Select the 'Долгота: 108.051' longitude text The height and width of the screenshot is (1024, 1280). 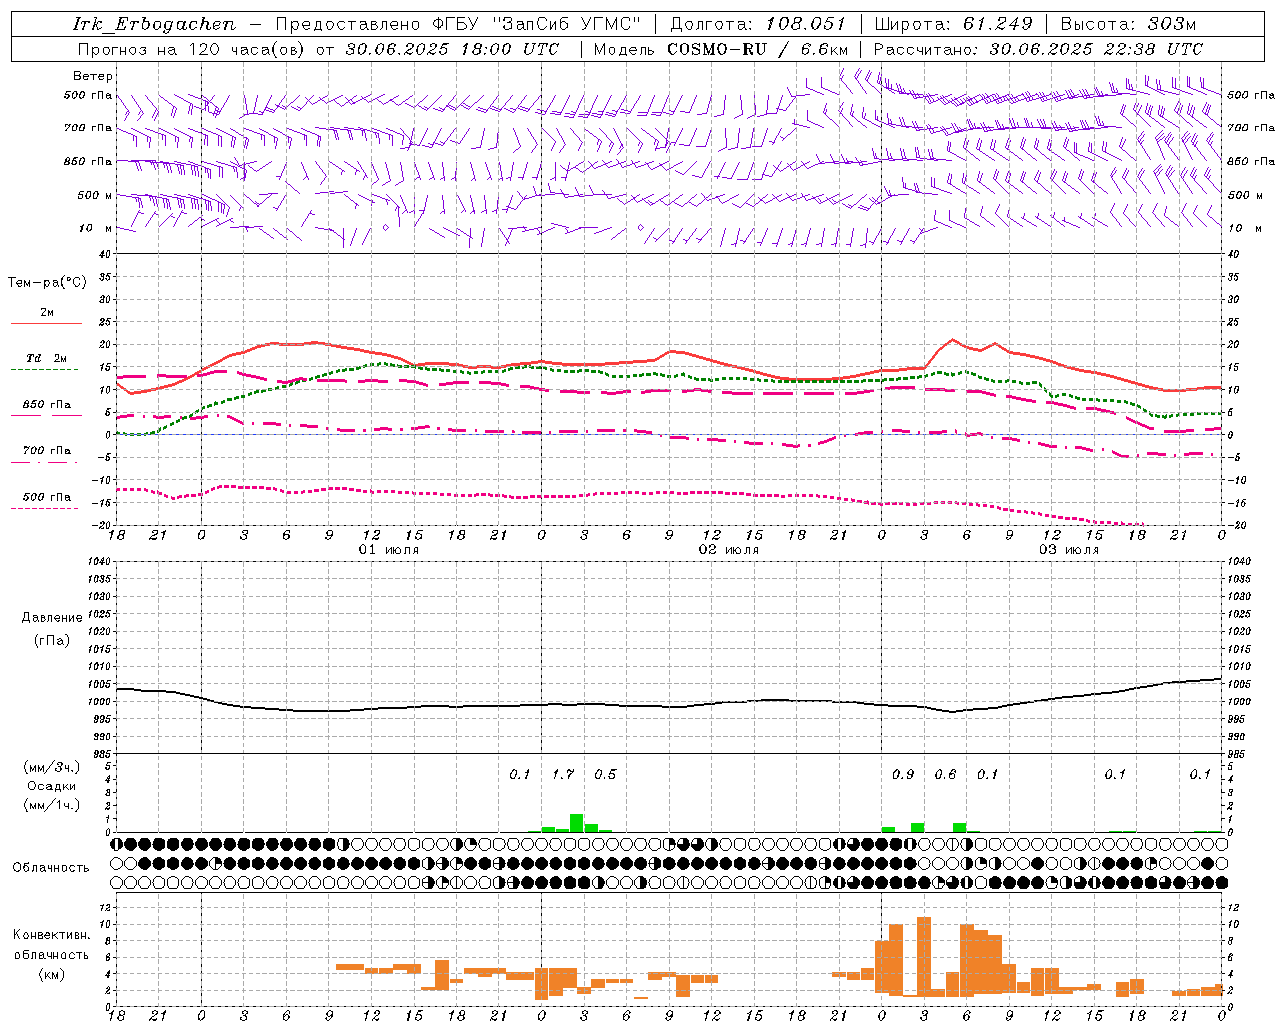tap(757, 24)
